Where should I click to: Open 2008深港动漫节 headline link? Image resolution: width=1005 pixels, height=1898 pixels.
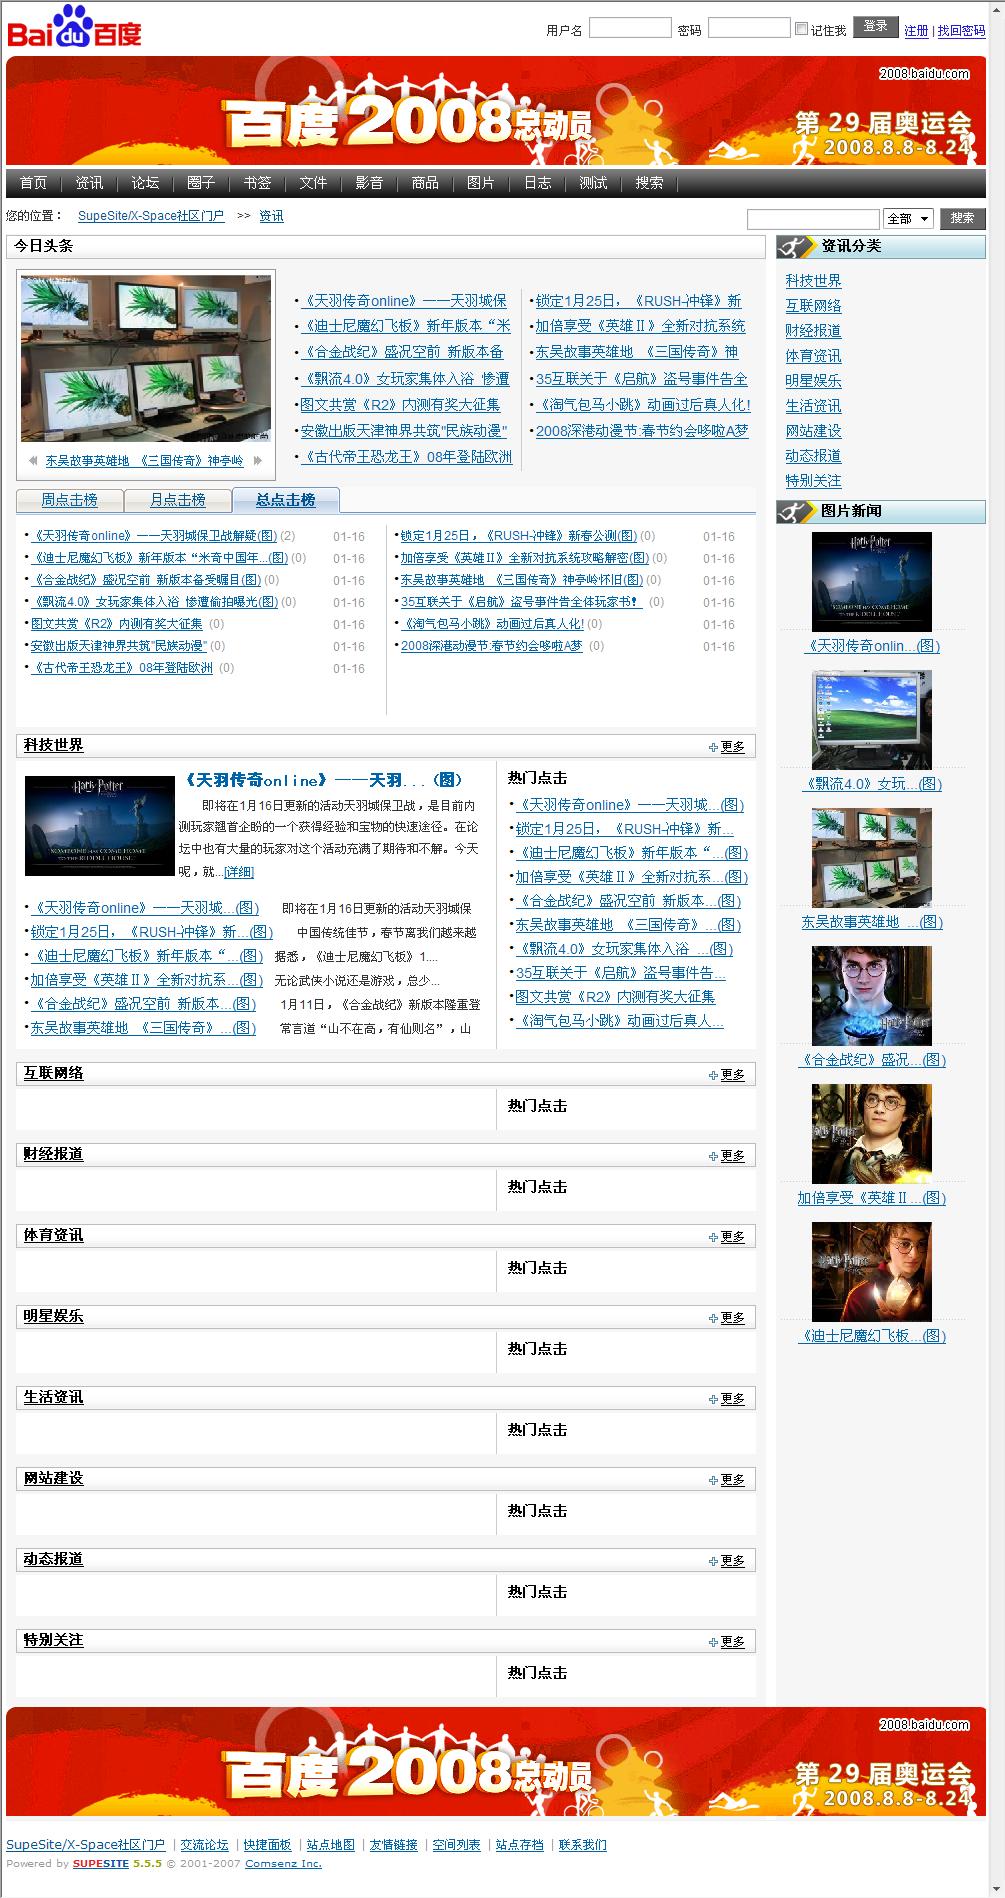tap(642, 431)
